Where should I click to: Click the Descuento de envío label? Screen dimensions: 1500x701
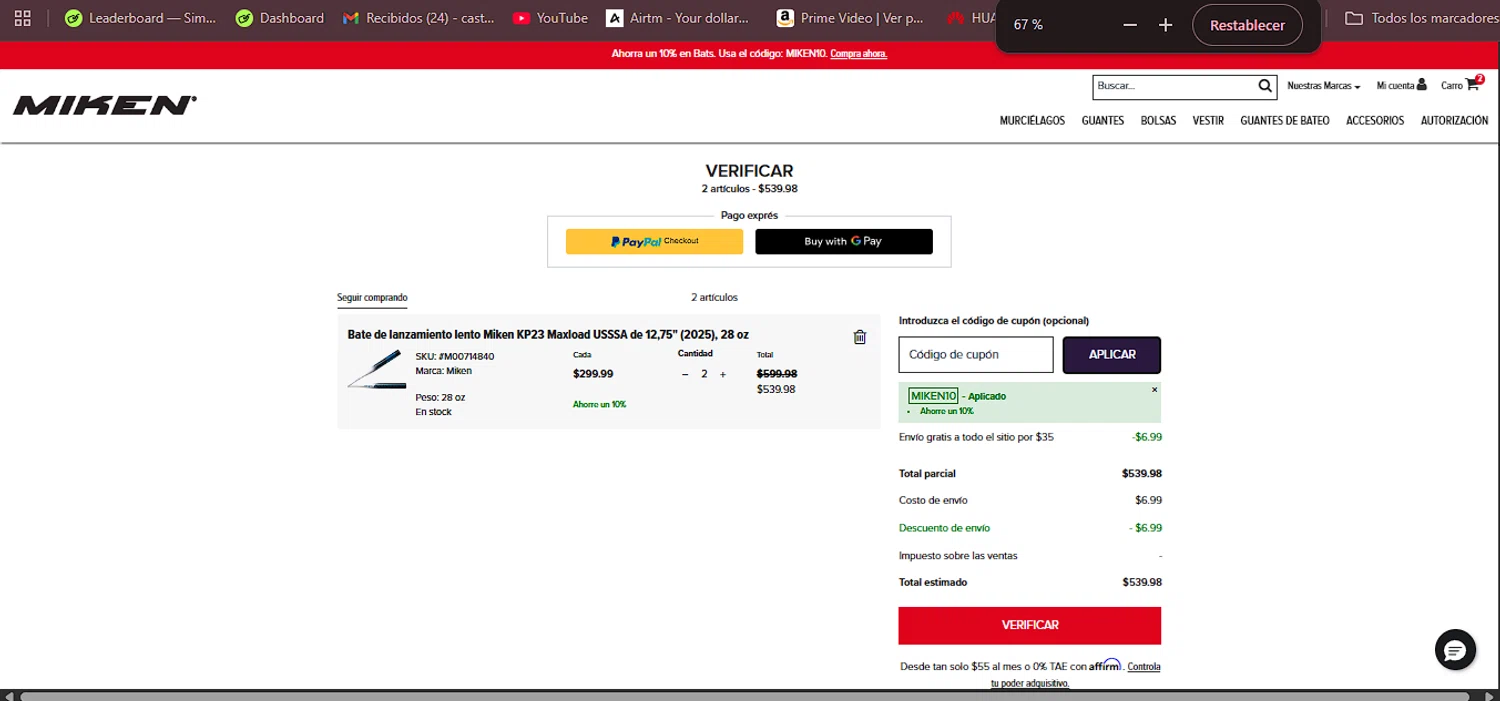[x=945, y=528]
